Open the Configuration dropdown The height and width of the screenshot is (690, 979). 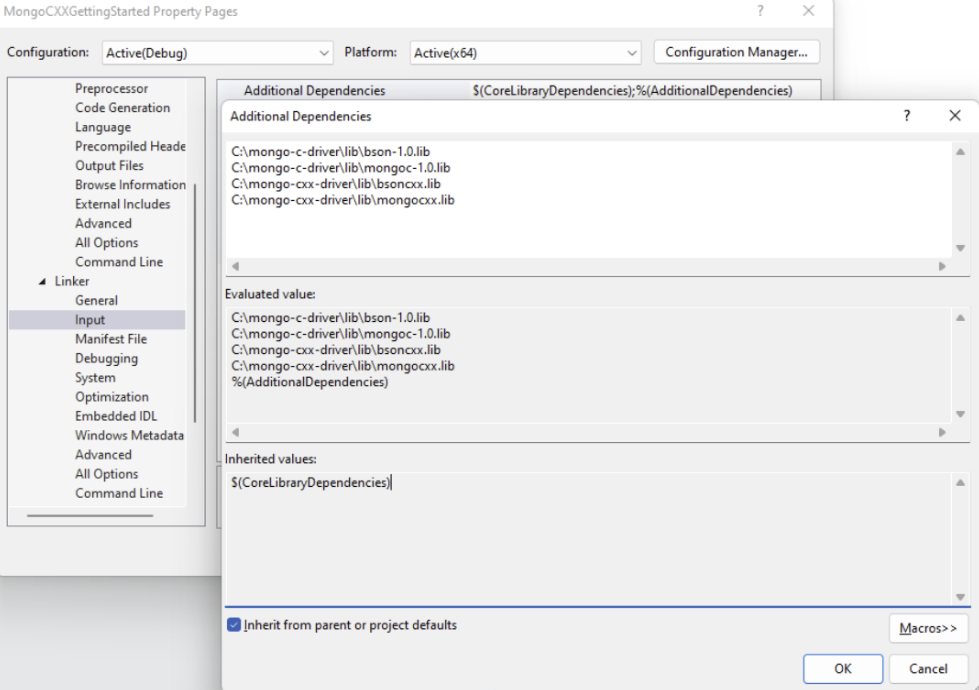(x=217, y=52)
